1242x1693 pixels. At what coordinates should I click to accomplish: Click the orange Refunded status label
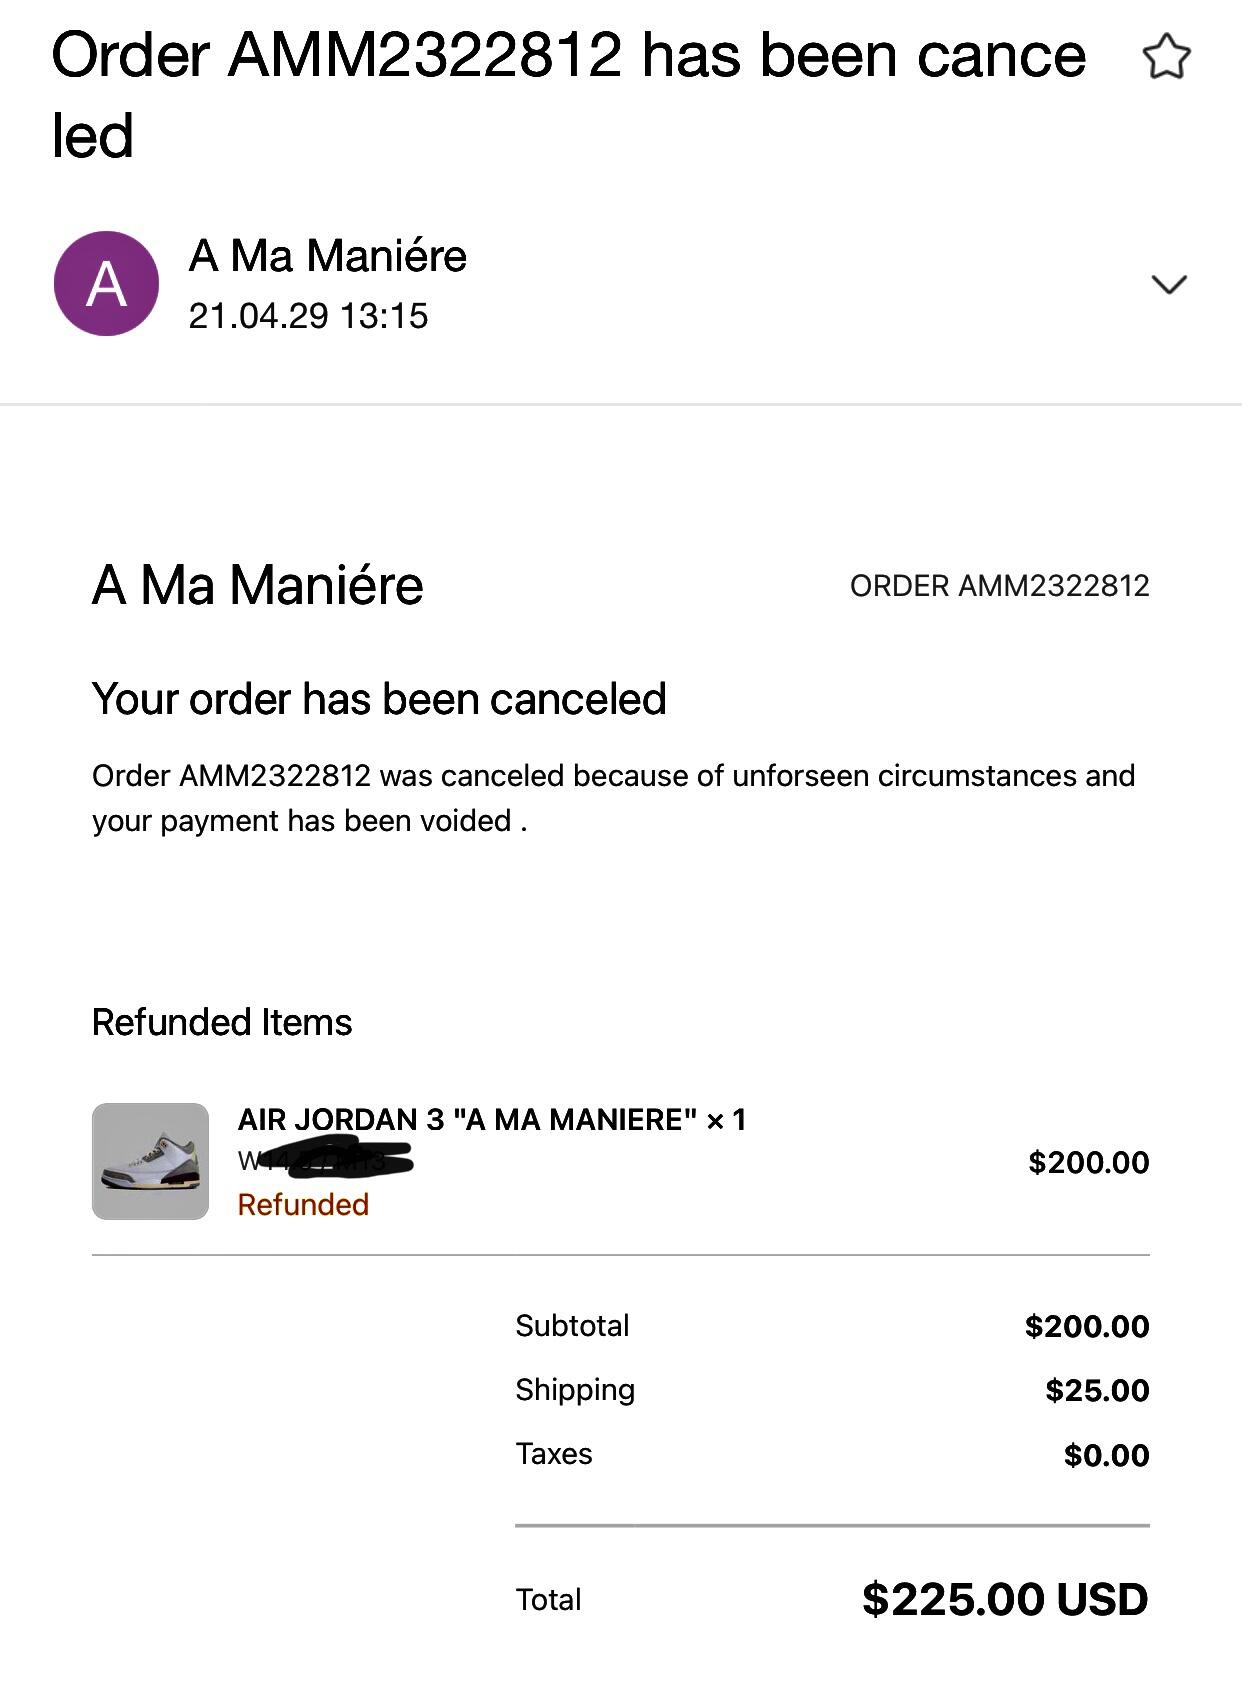tap(303, 1204)
